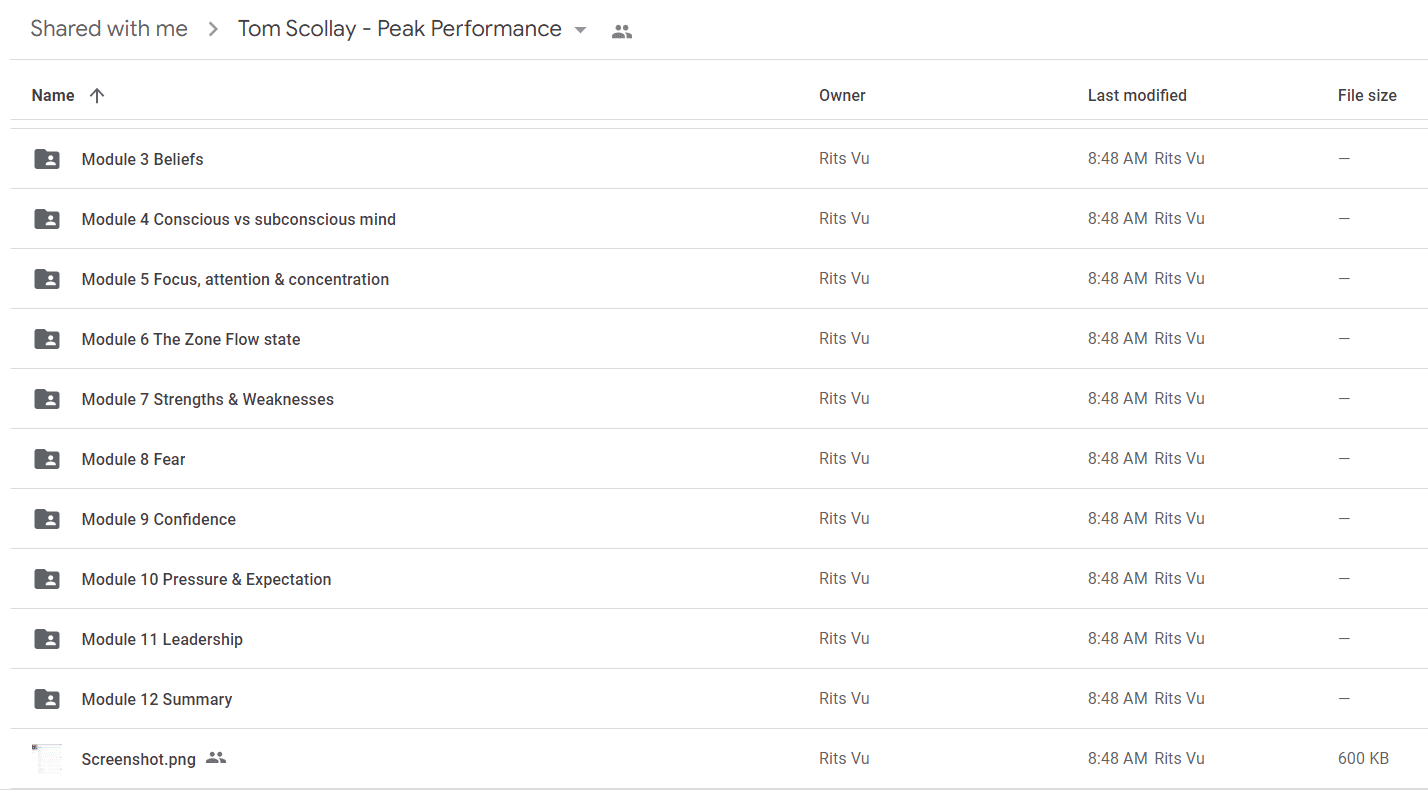
Task: Click the Module 12 Summary folder icon
Action: pyautogui.click(x=47, y=699)
